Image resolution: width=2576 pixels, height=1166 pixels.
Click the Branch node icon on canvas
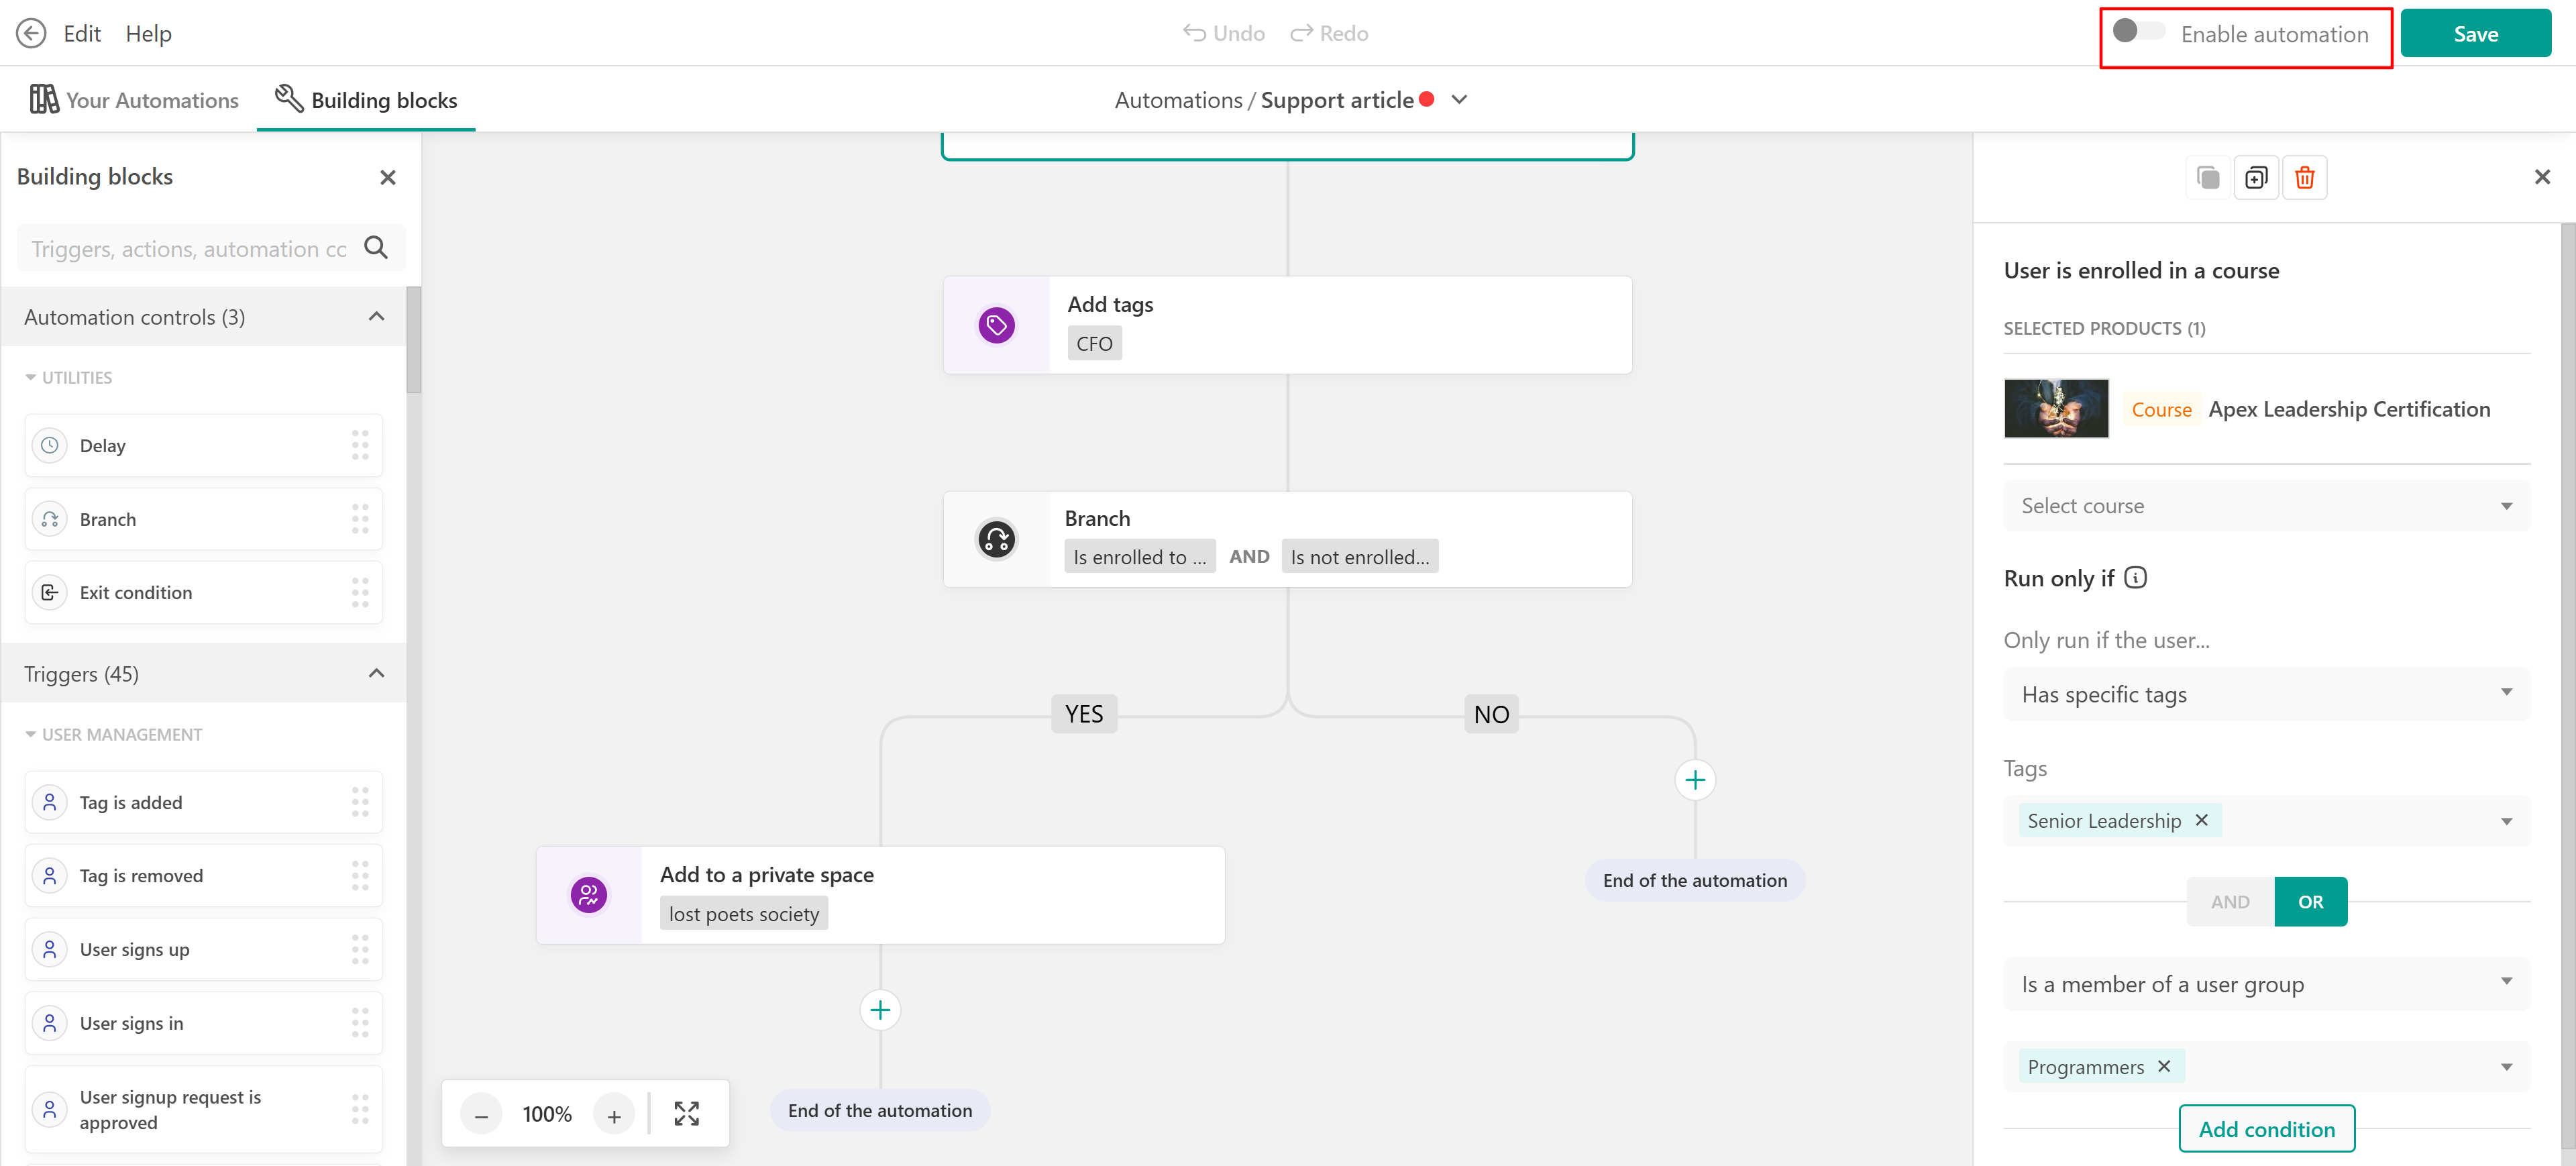(x=996, y=539)
